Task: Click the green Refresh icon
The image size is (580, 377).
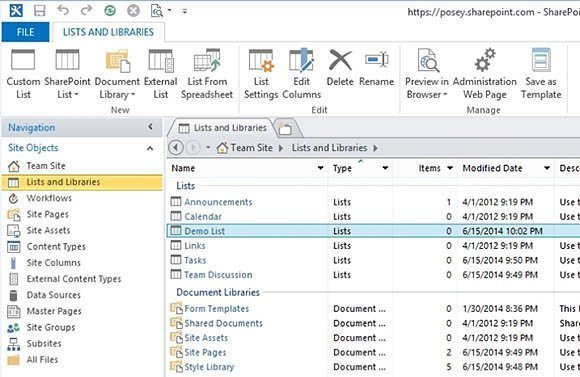Action: [x=110, y=11]
